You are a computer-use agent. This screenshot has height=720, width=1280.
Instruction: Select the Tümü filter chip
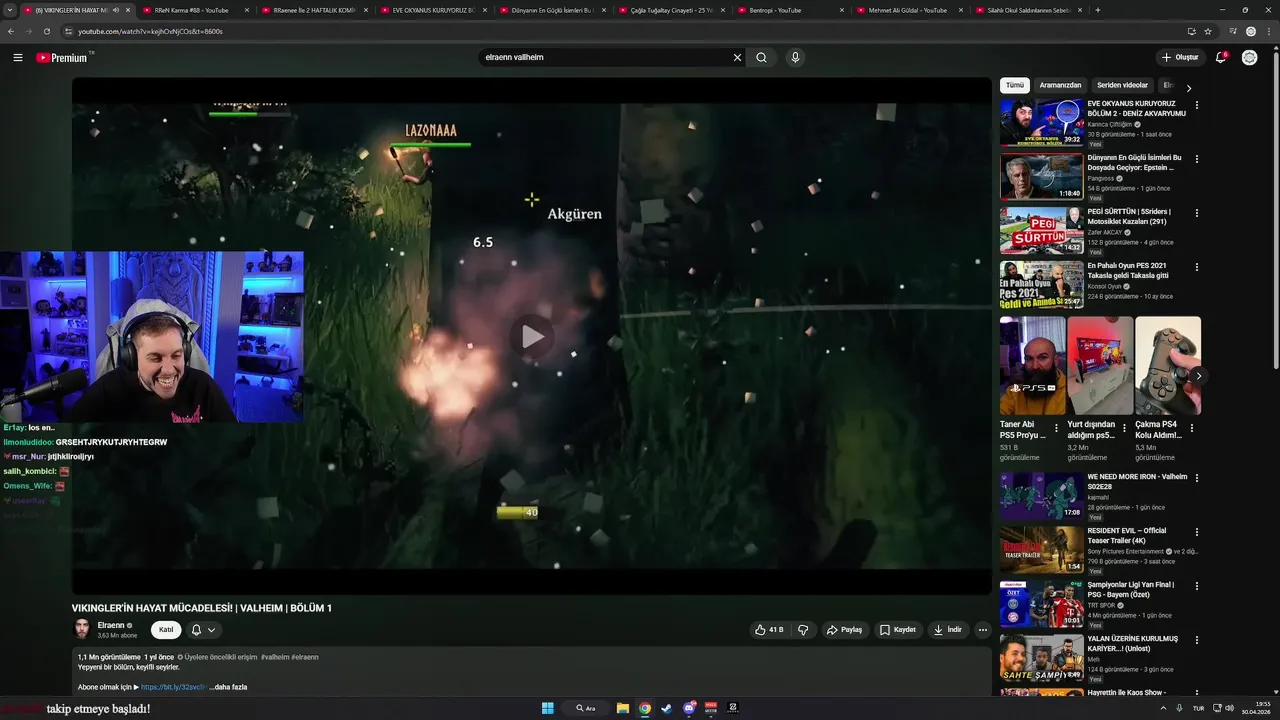coord(1015,85)
